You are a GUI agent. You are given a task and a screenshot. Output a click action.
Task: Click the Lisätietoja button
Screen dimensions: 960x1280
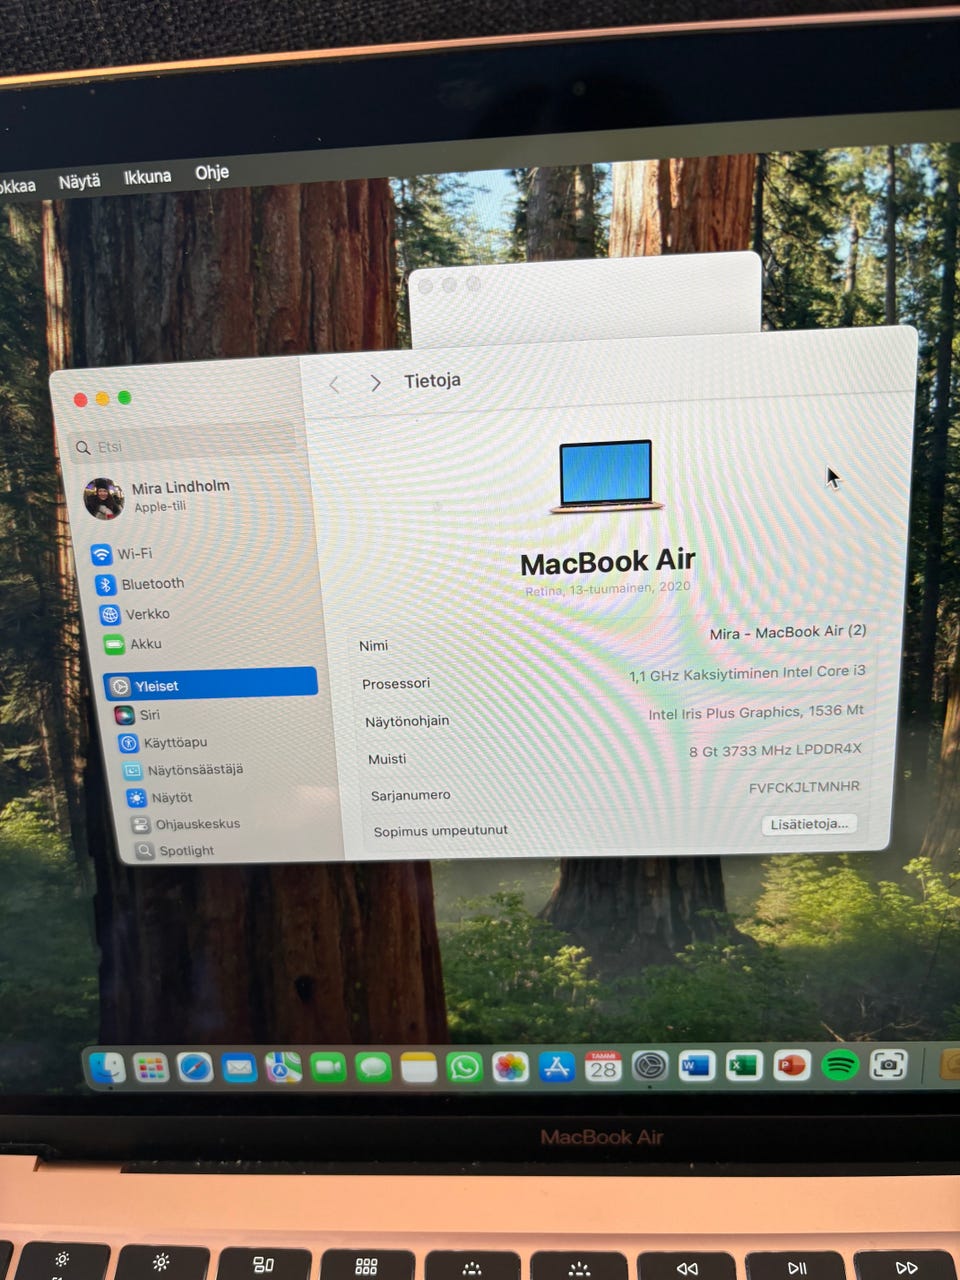(x=809, y=824)
